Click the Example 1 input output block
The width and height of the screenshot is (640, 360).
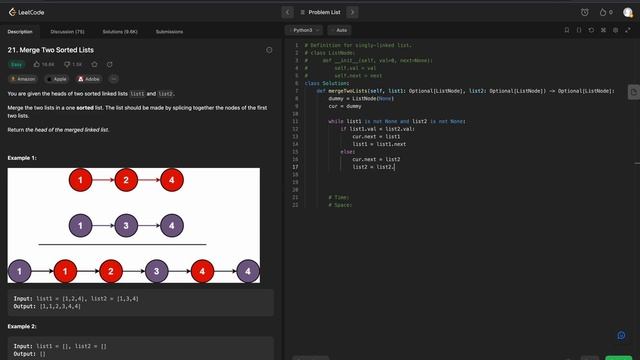[140, 302]
